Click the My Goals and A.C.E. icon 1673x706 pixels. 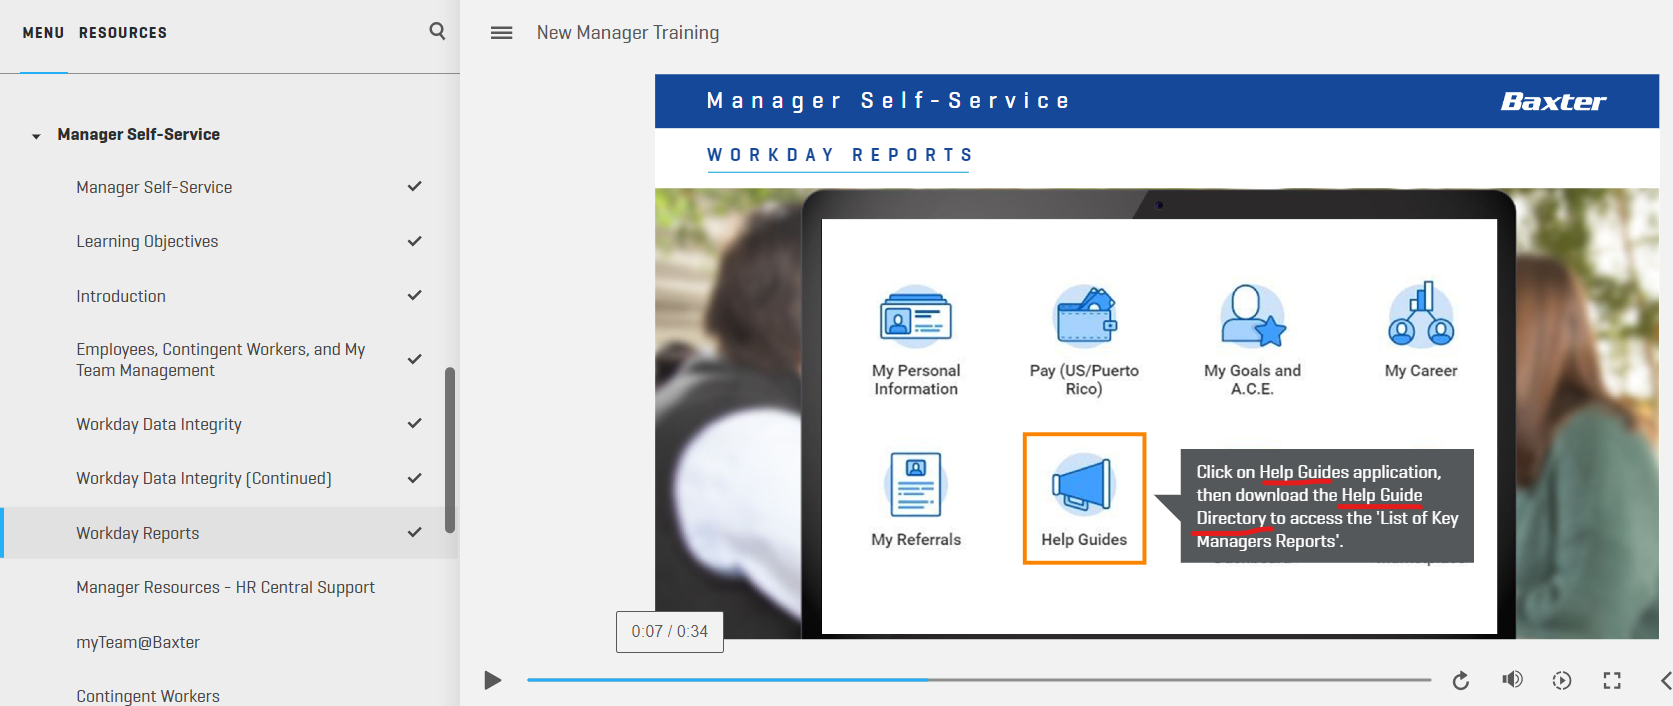(1252, 315)
